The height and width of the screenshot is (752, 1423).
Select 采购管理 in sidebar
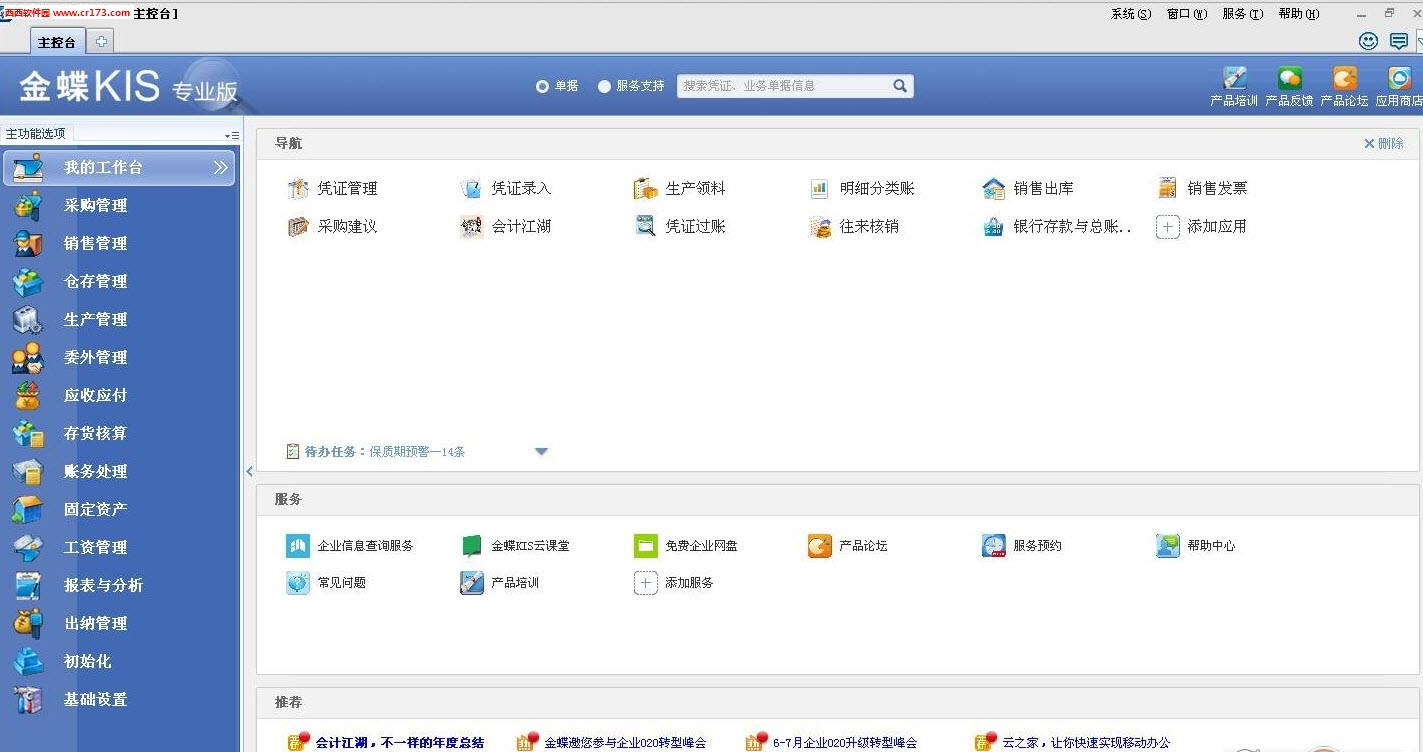pyautogui.click(x=120, y=206)
